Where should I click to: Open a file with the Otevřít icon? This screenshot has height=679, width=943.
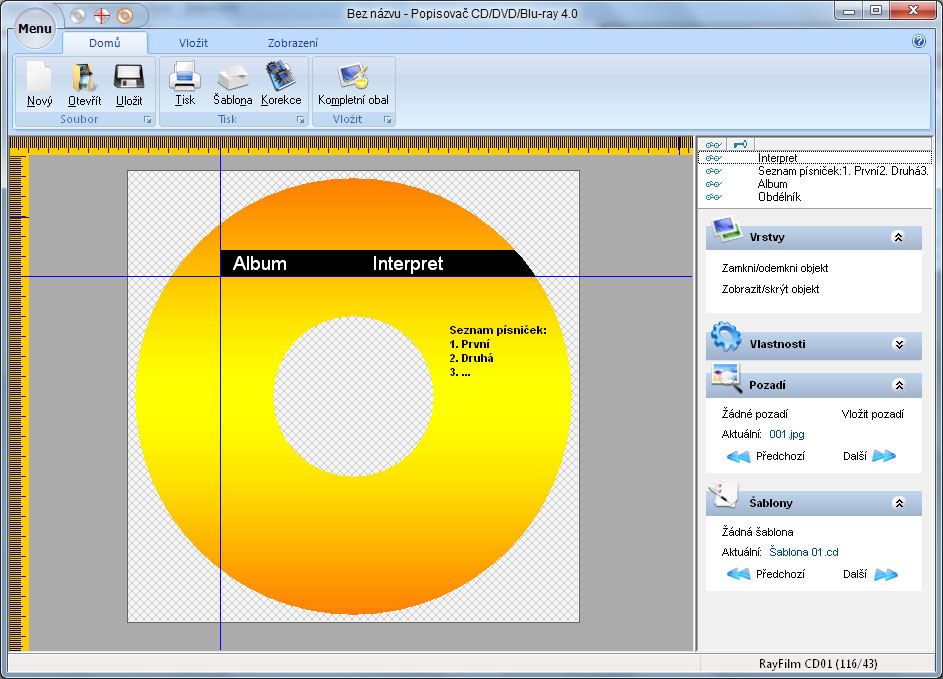(x=84, y=78)
